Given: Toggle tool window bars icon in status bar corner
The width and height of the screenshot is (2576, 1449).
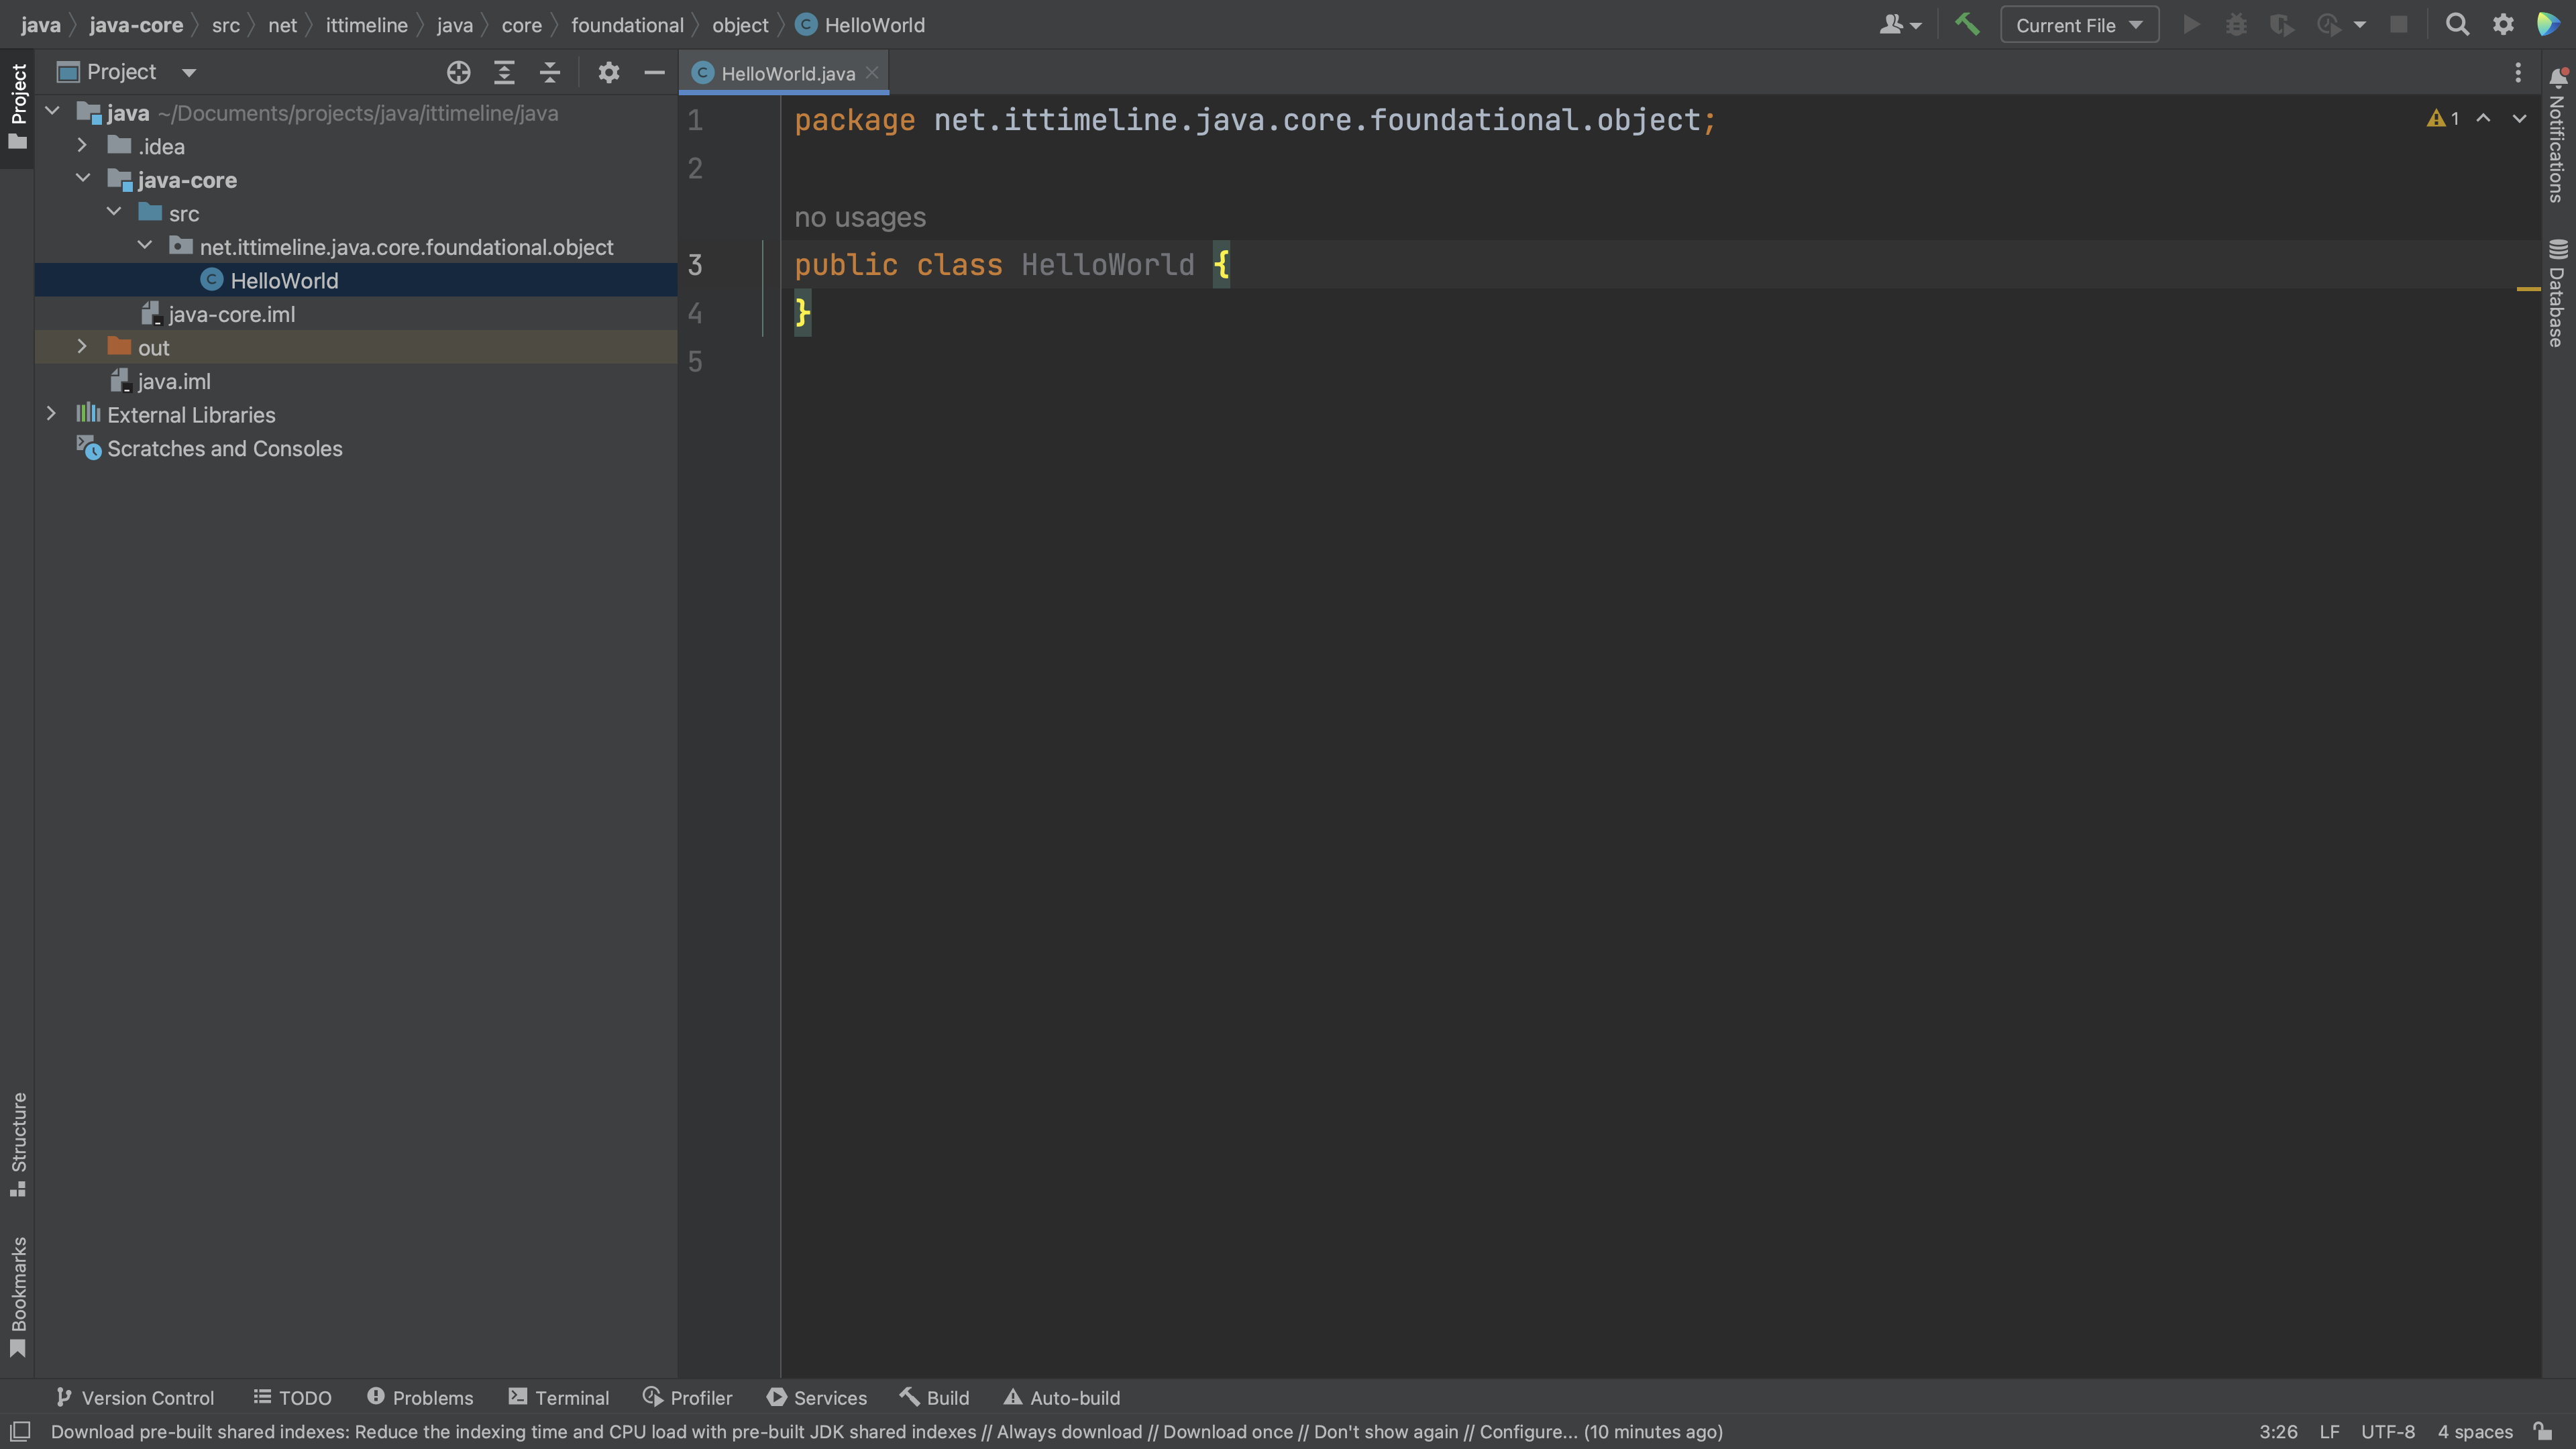Looking at the screenshot, I should (x=19, y=1431).
